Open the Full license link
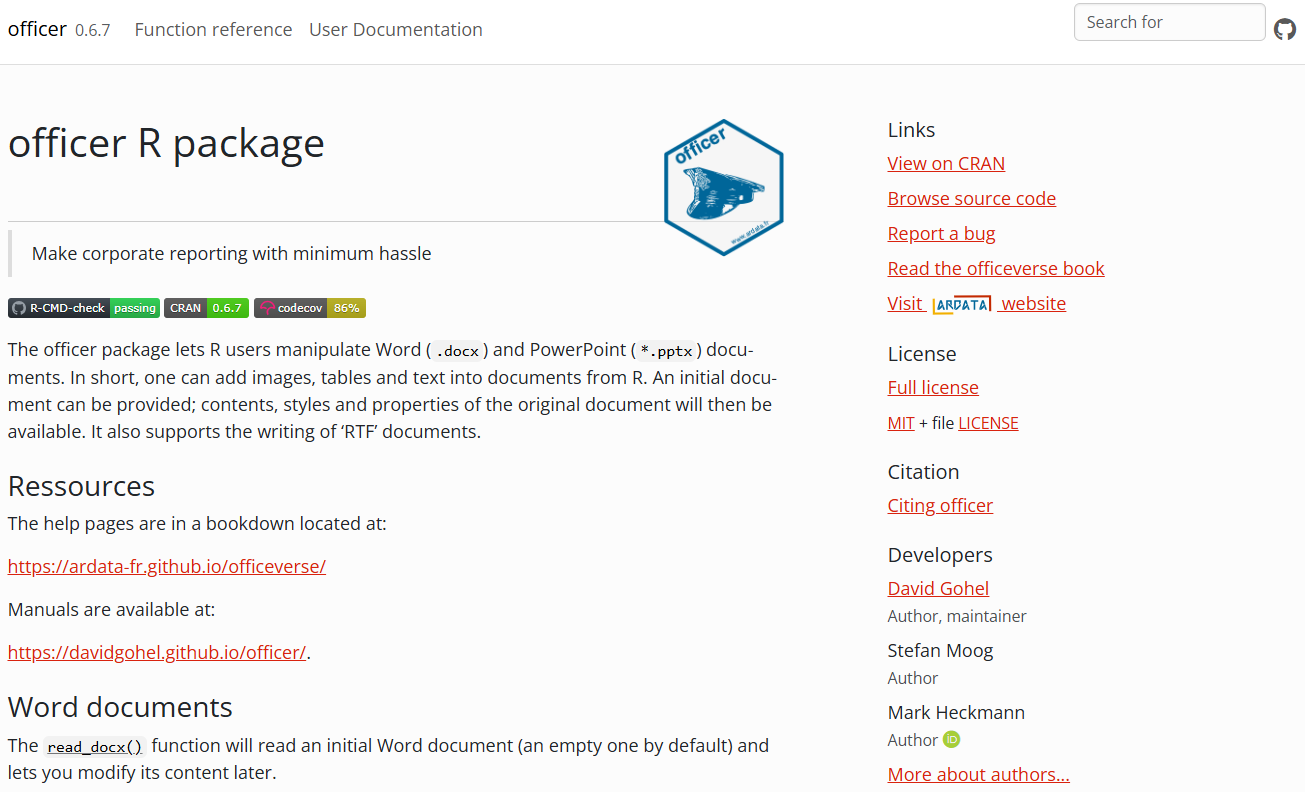 tap(933, 388)
